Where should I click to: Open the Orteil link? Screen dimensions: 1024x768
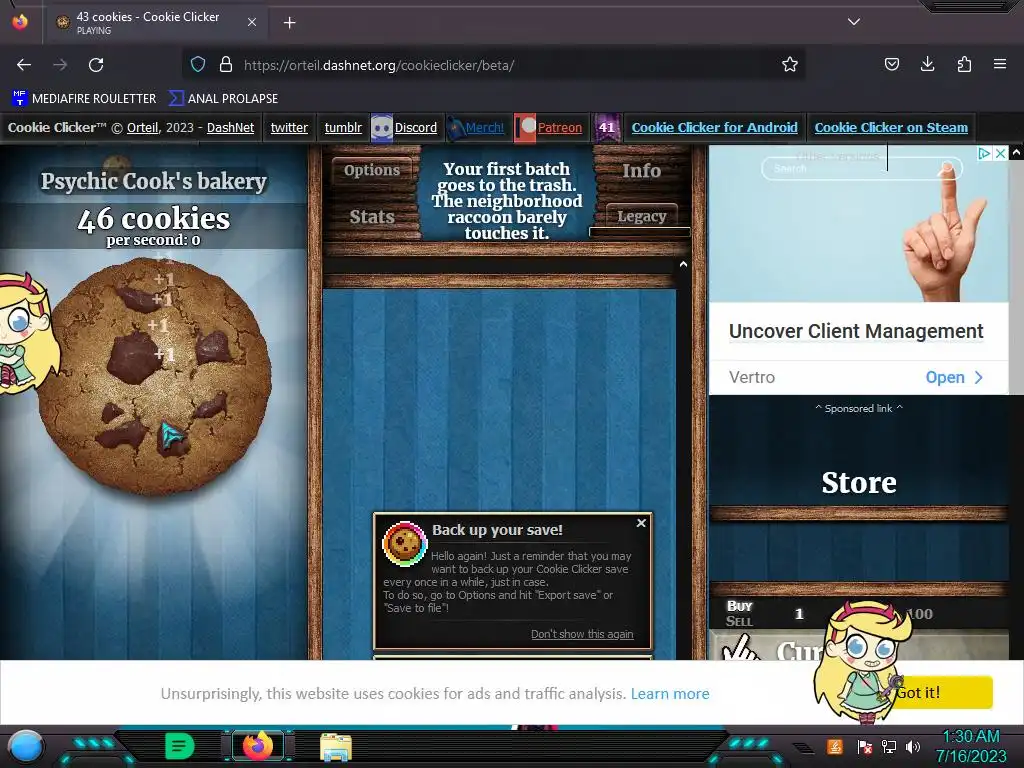[142, 127]
